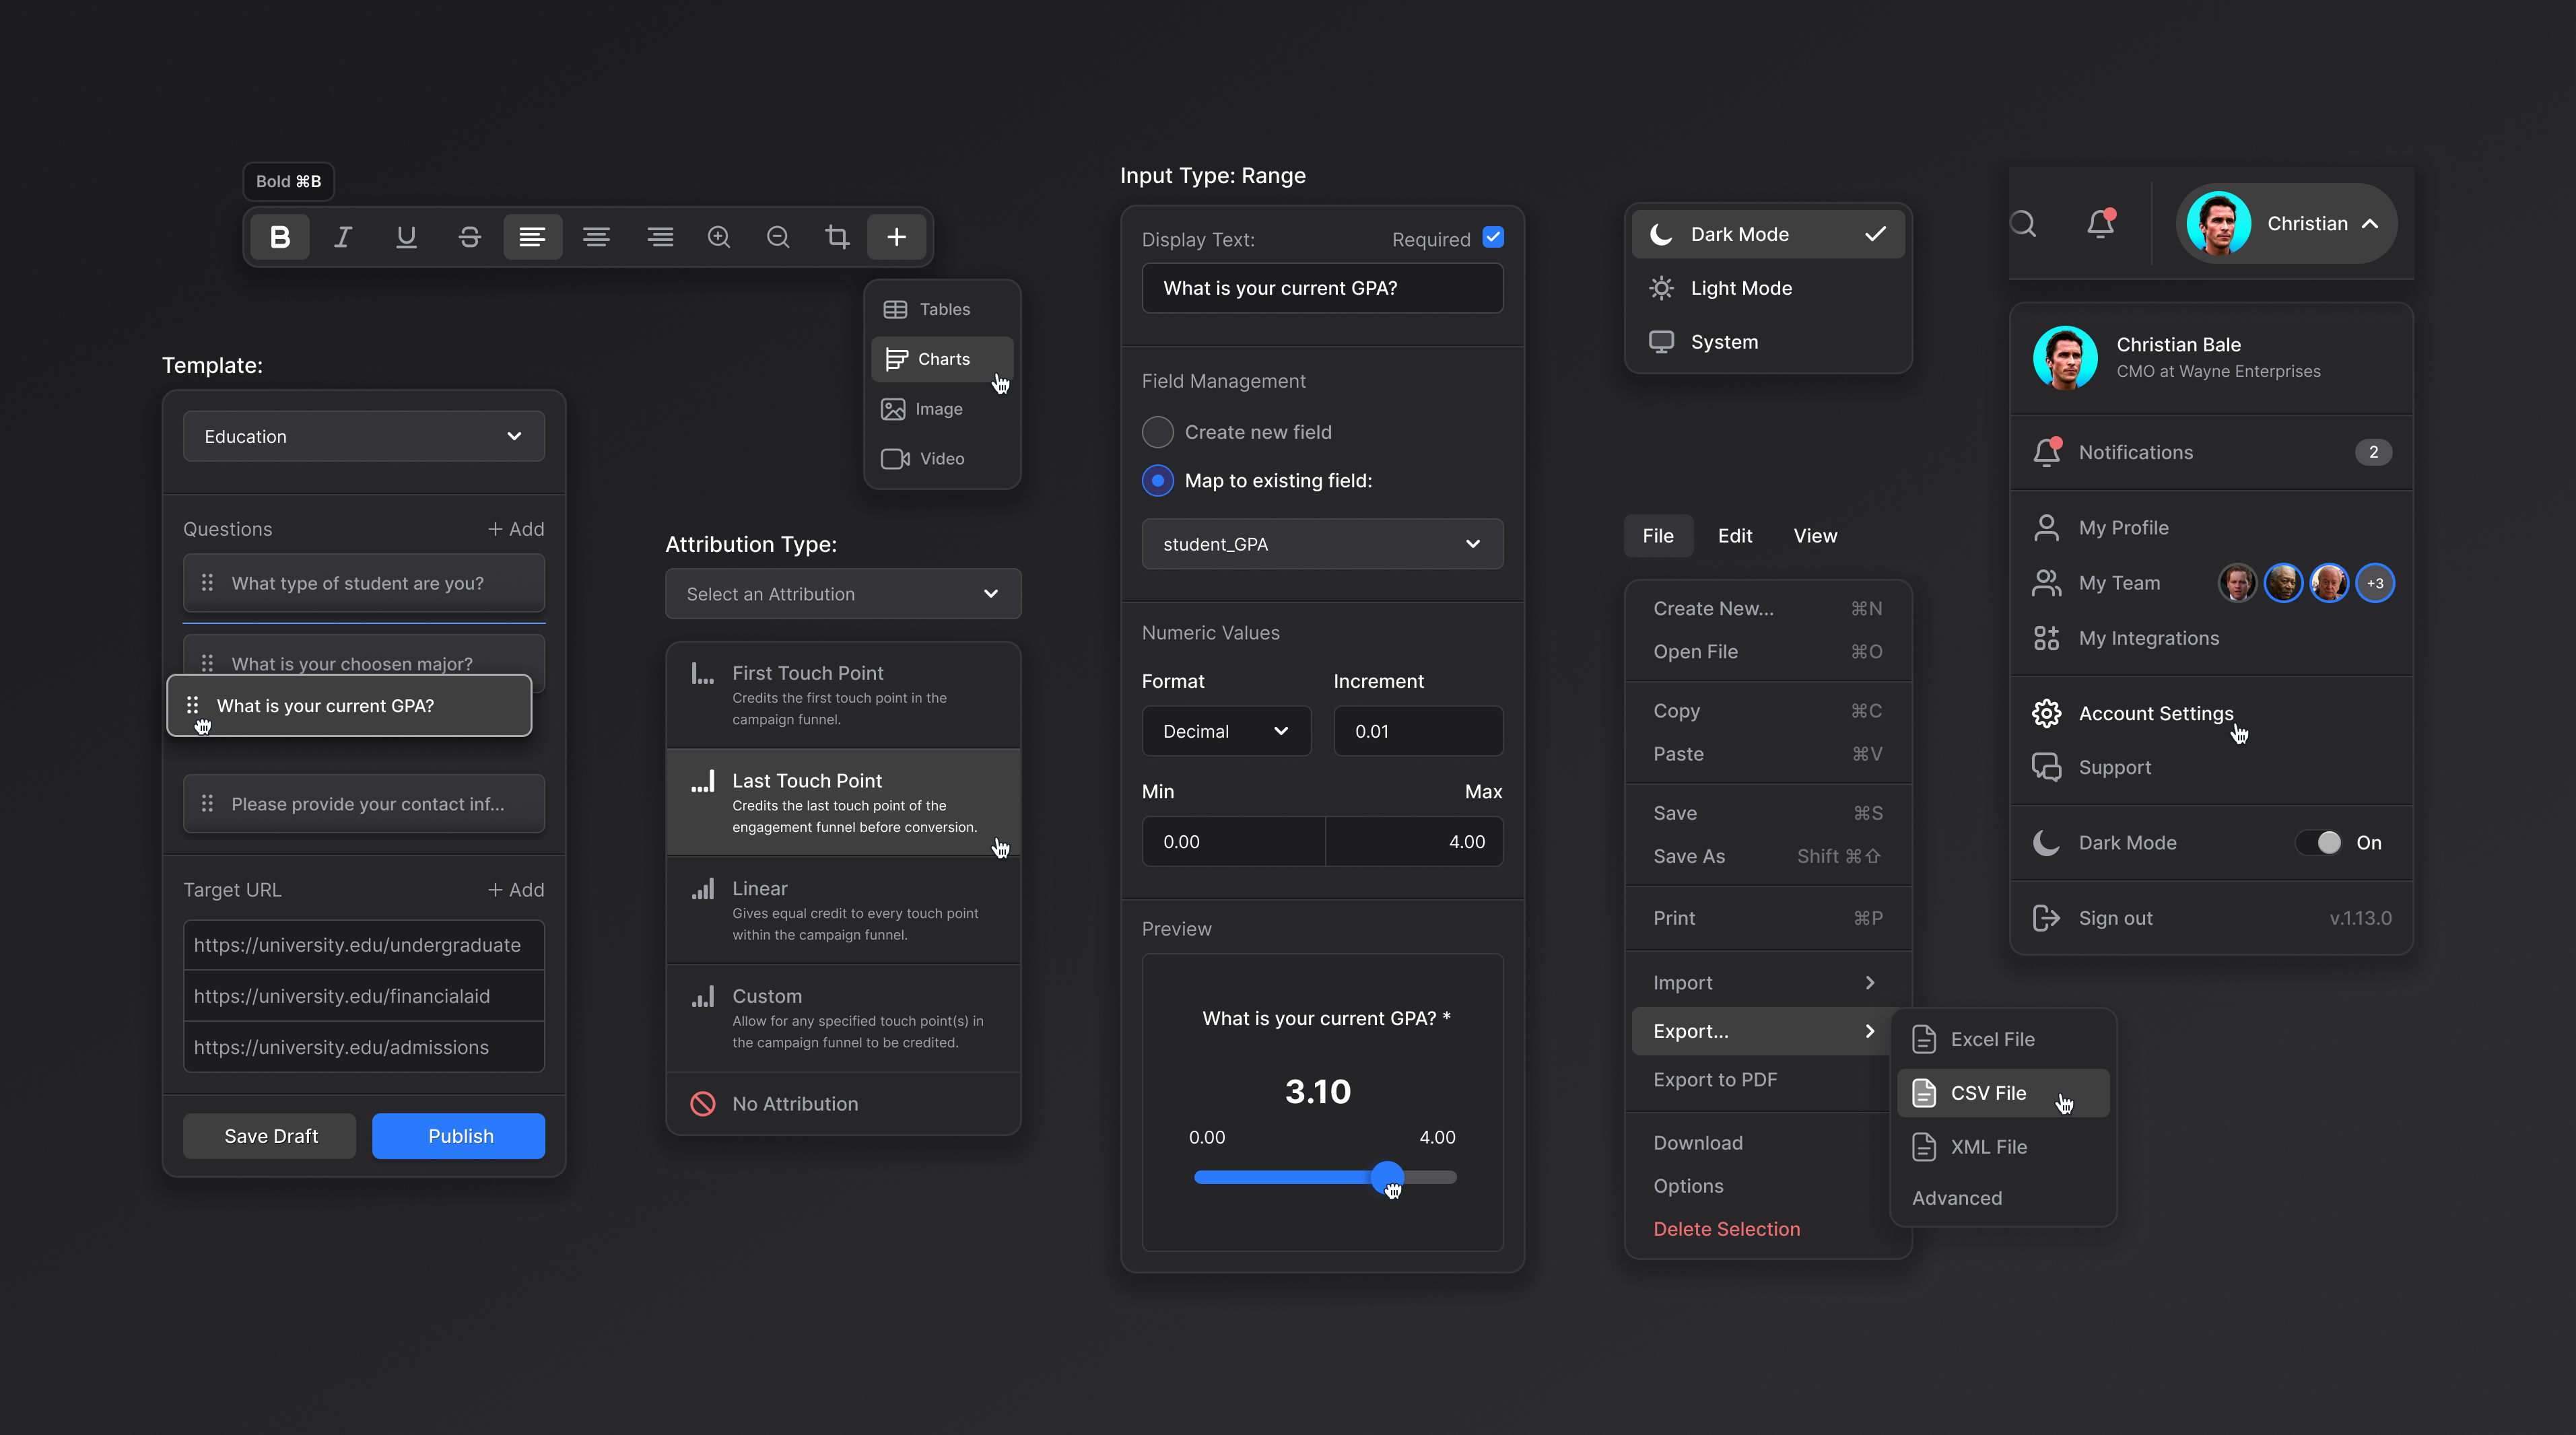2576x1435 pixels.
Task: Select the Video insert option
Action: 940,458
